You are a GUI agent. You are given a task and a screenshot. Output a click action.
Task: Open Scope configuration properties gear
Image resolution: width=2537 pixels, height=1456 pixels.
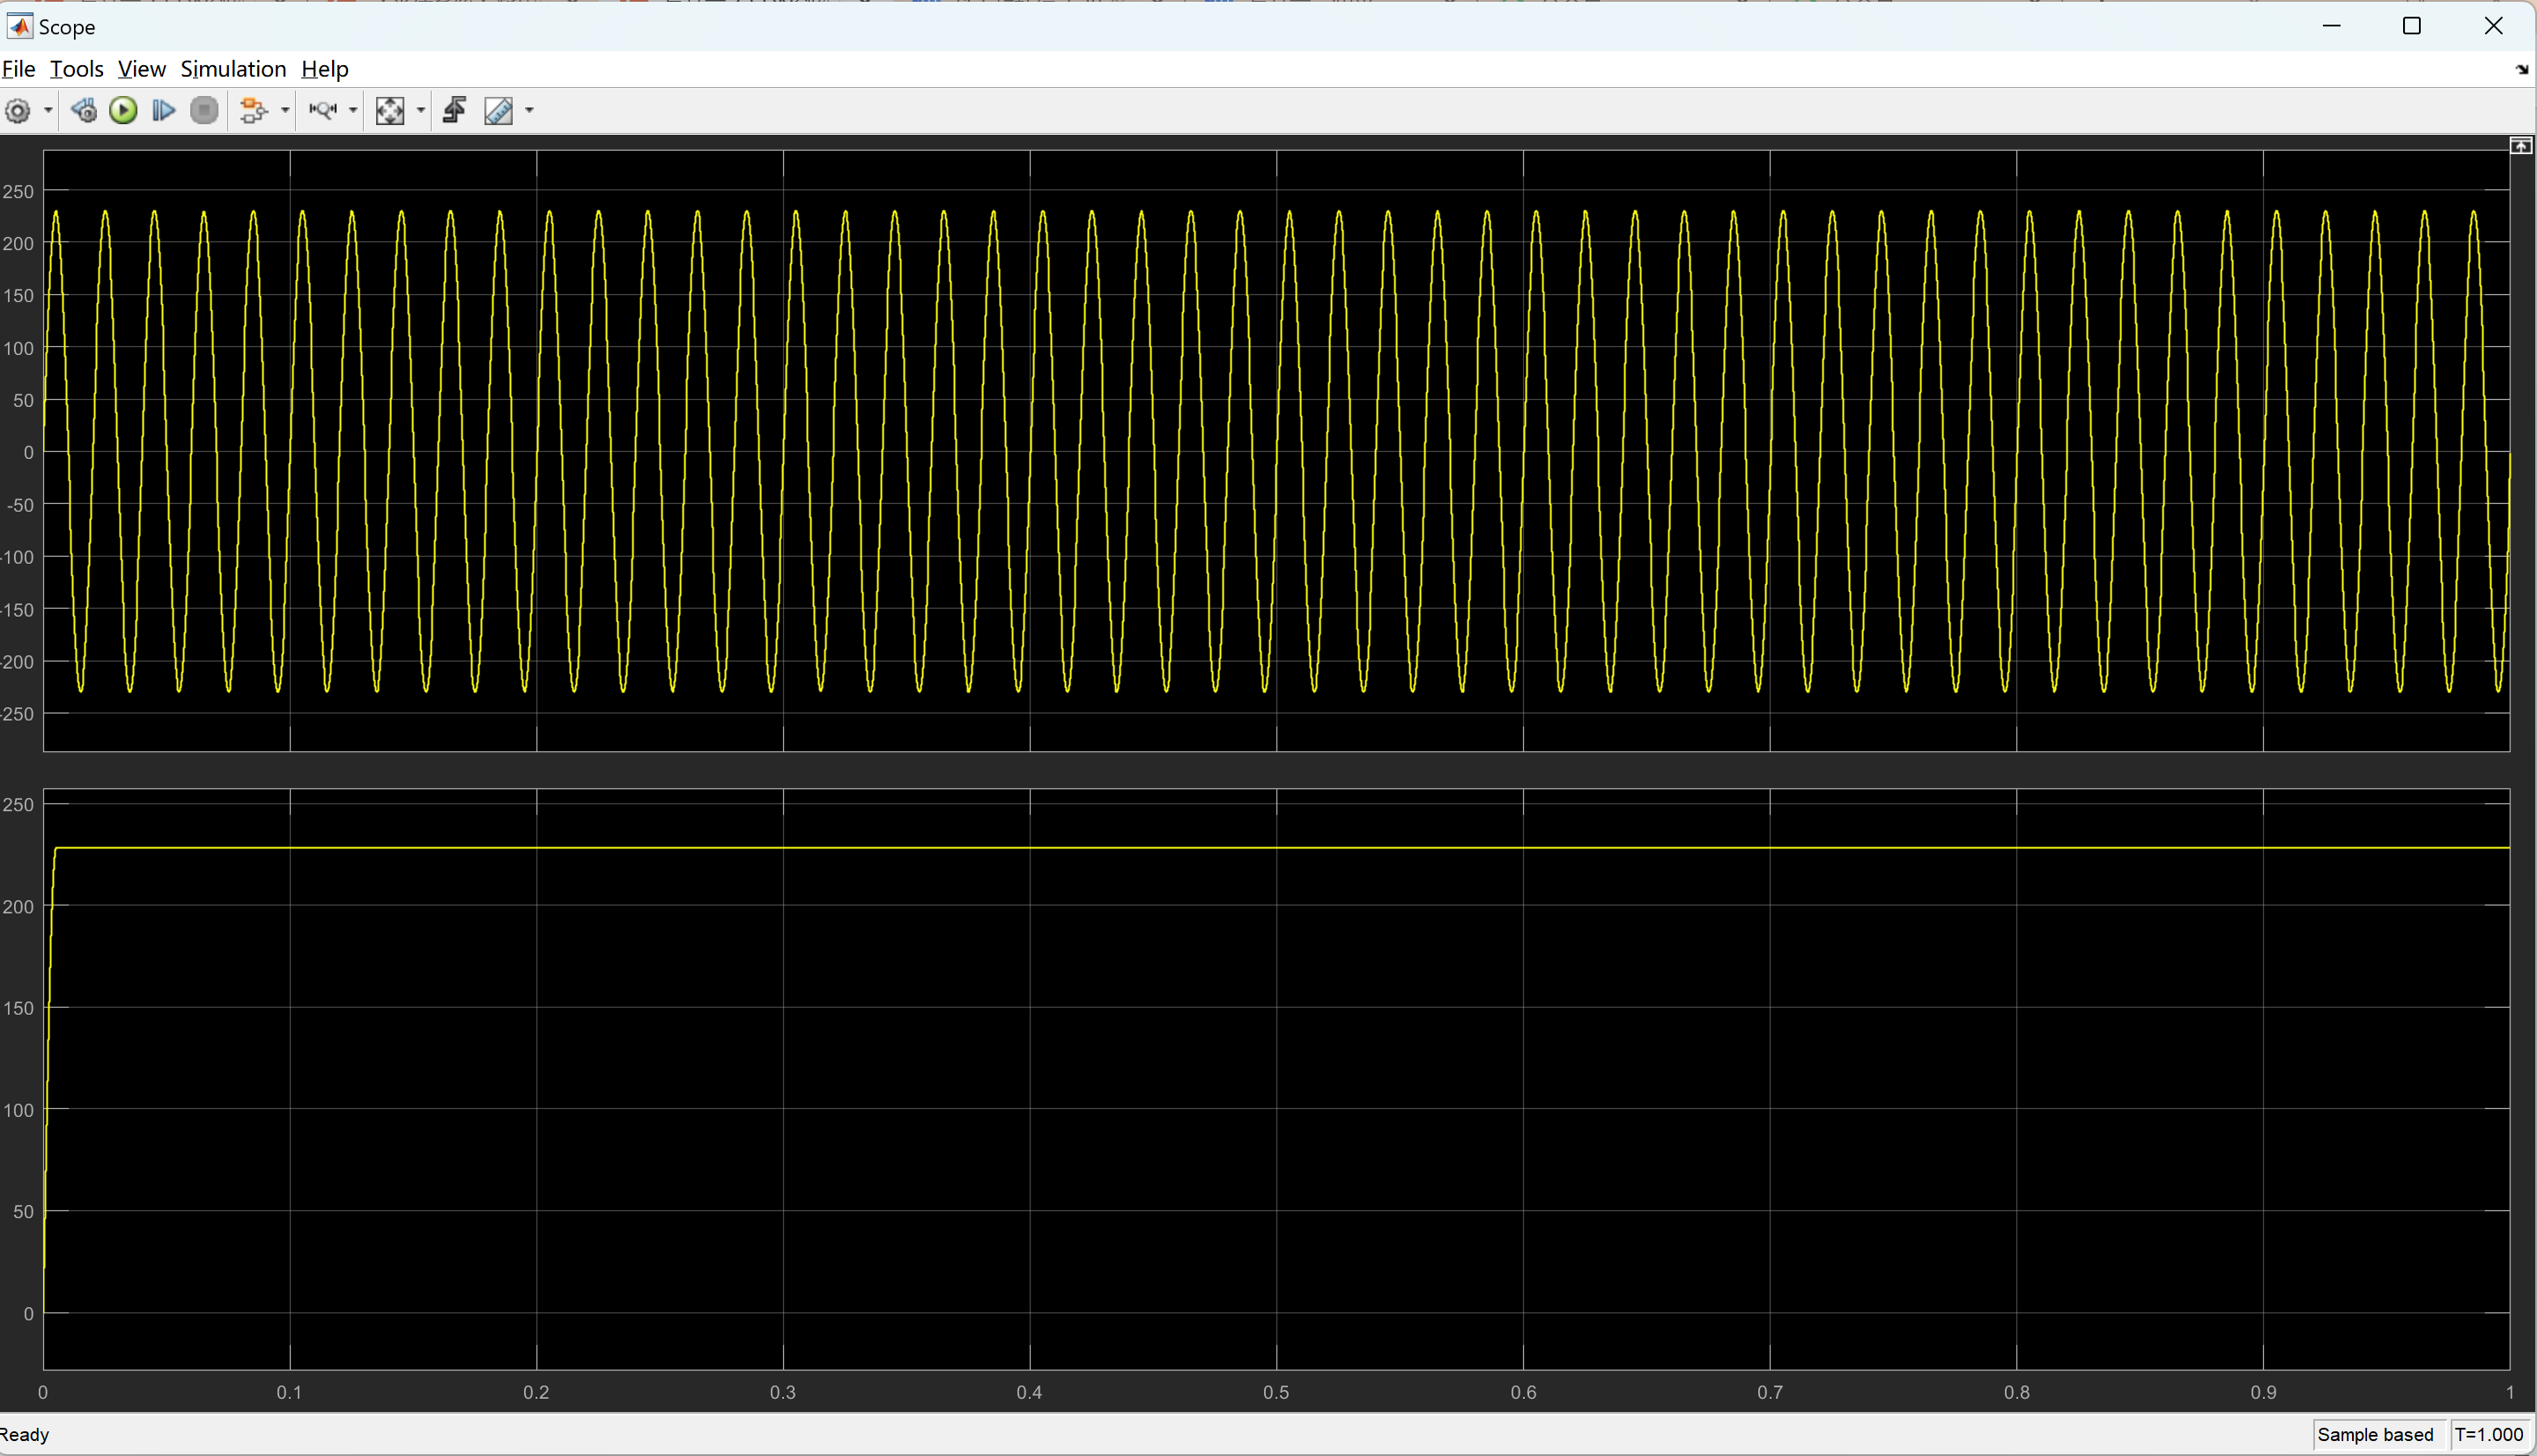[18, 110]
